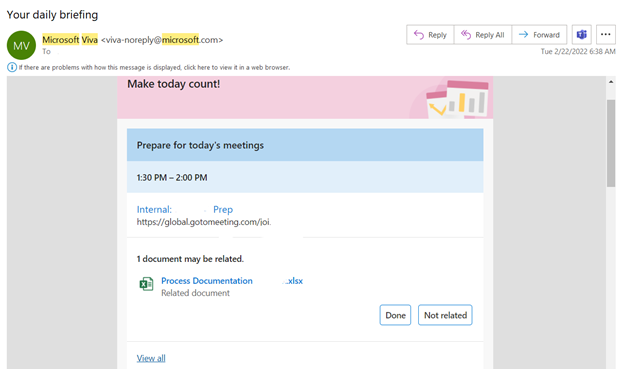Click the scrollbar up arrow
Screen dimensions: 624x369
point(611,82)
